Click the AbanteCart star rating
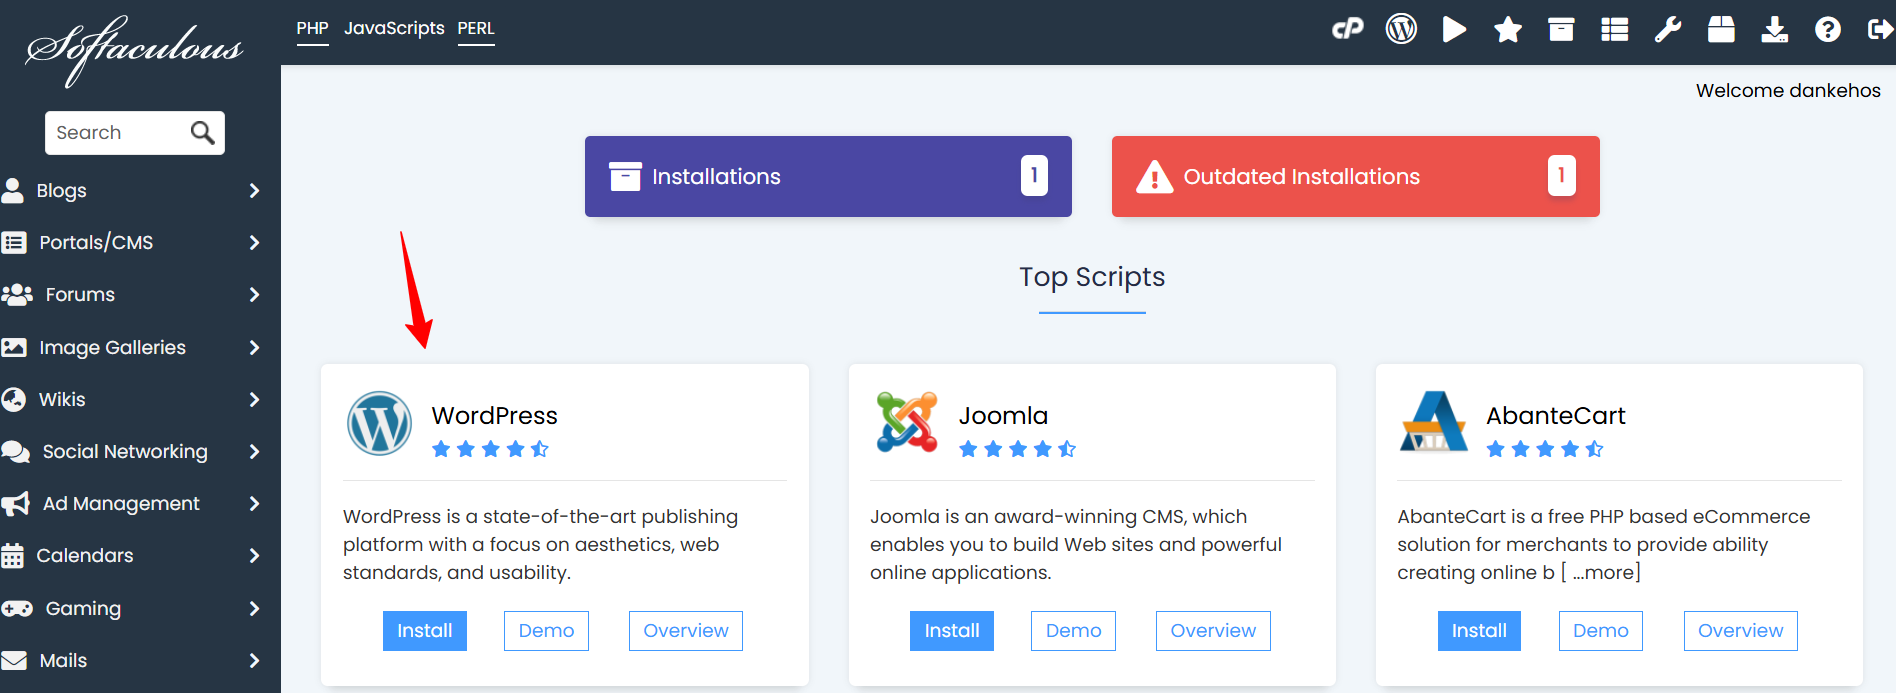Screen dimensions: 1896x693 [x=1545, y=449]
